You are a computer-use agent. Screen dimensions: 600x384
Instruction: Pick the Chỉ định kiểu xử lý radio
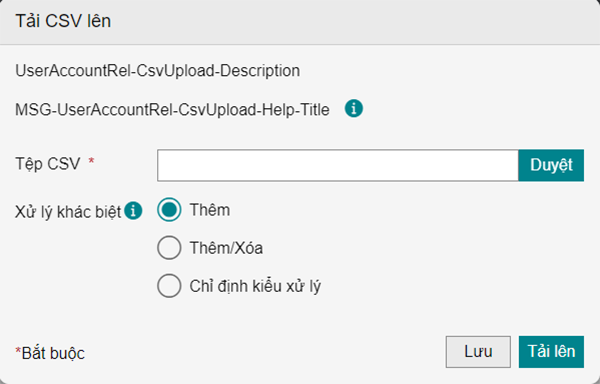tap(169, 286)
